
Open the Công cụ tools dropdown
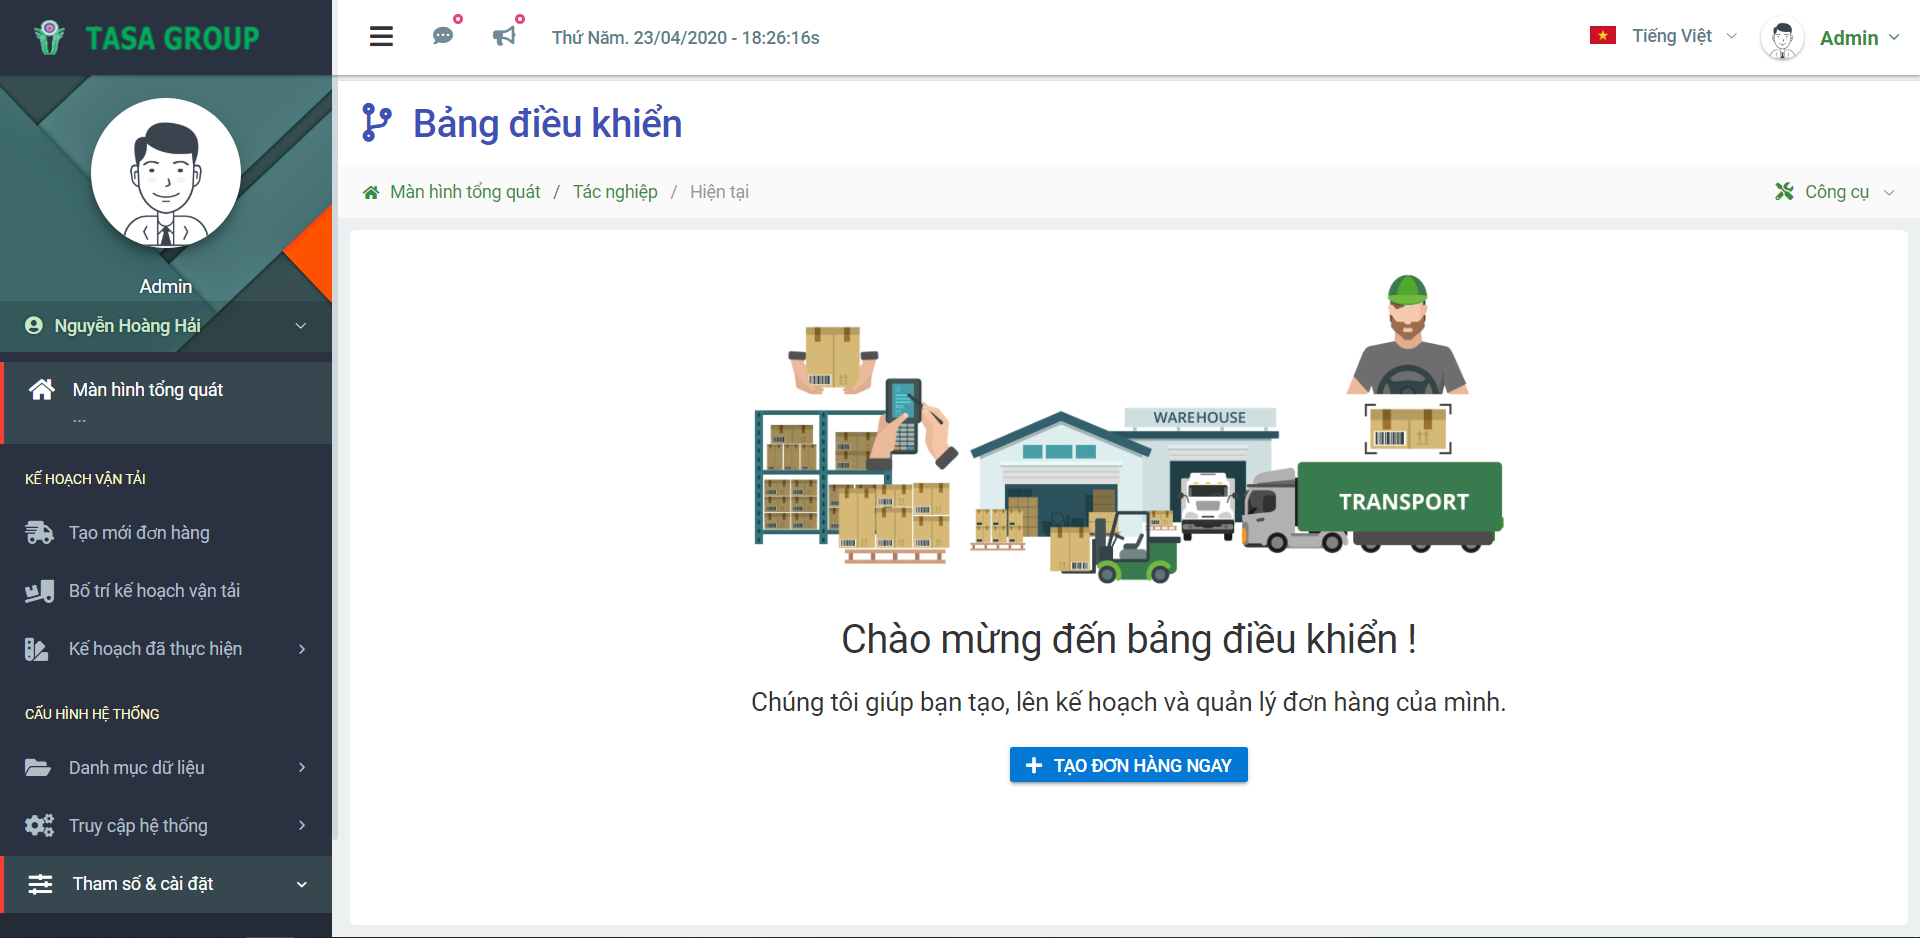(1835, 192)
